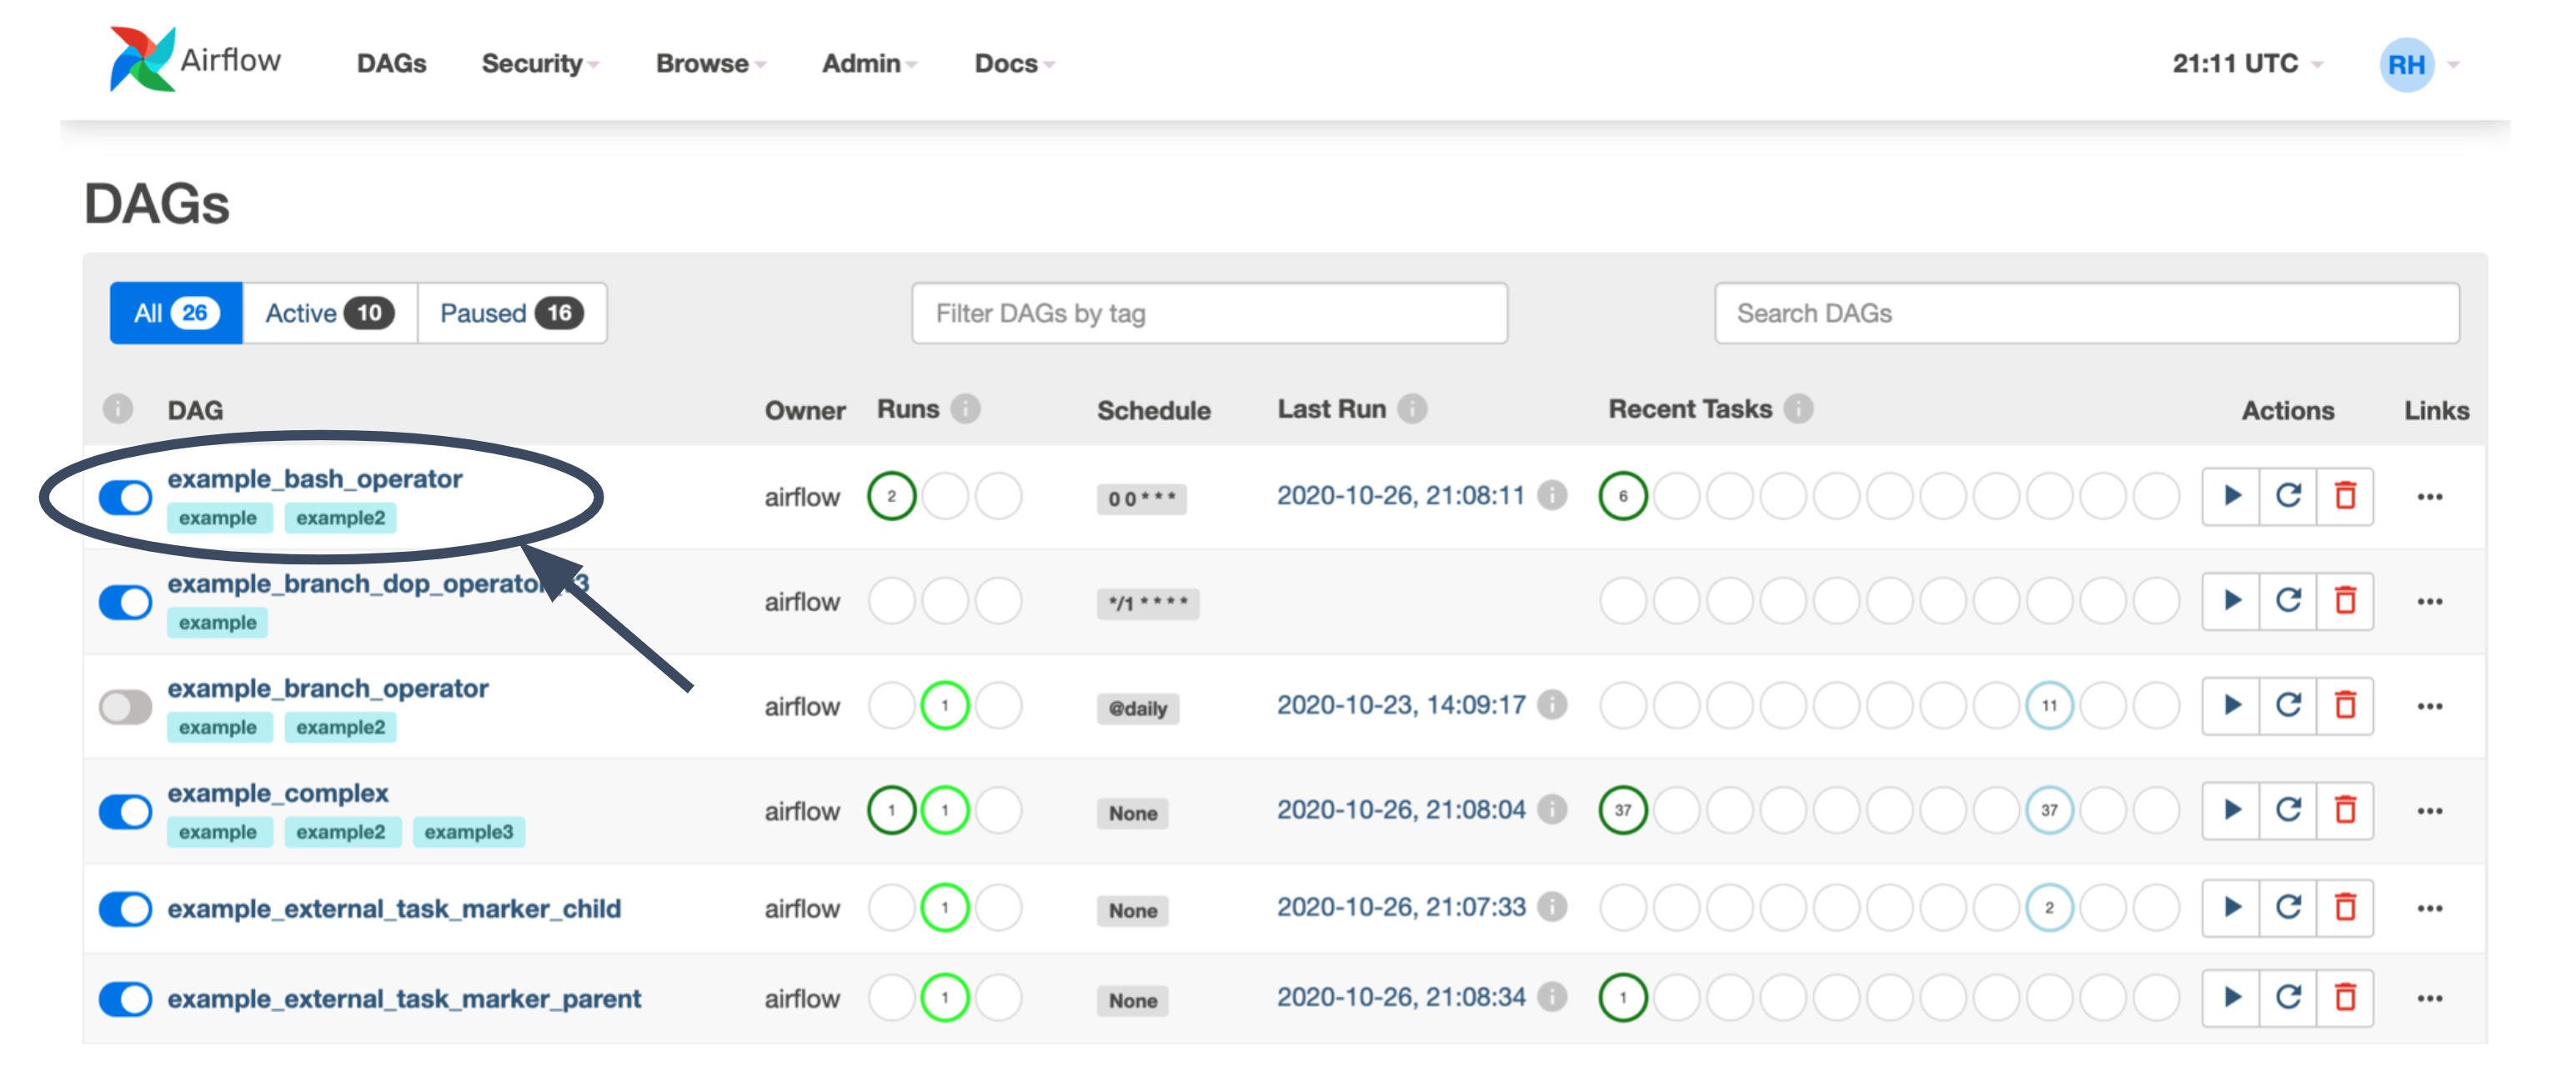Screen dimensions: 2576x1092
Task: Trigger the example_external_task_marker_parent DAG
Action: click(2231, 998)
